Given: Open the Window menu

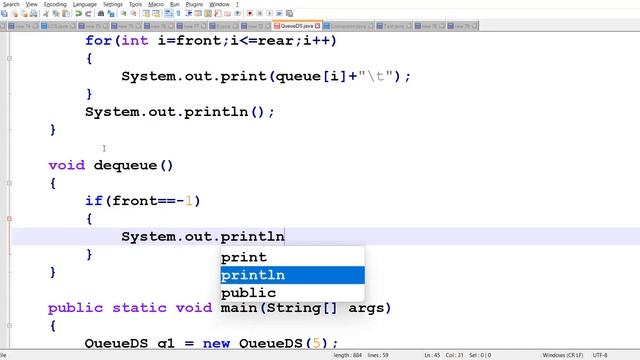Looking at the screenshot, I should click(x=219, y=4).
